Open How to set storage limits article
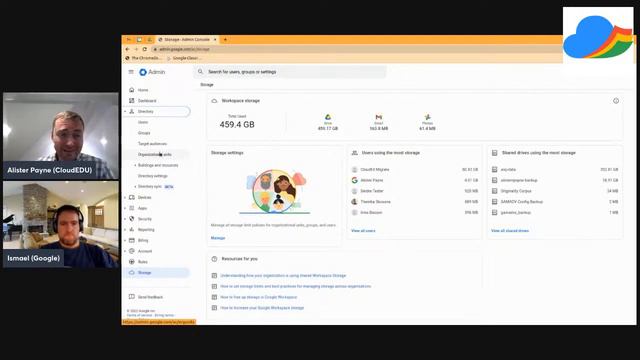 point(296,286)
